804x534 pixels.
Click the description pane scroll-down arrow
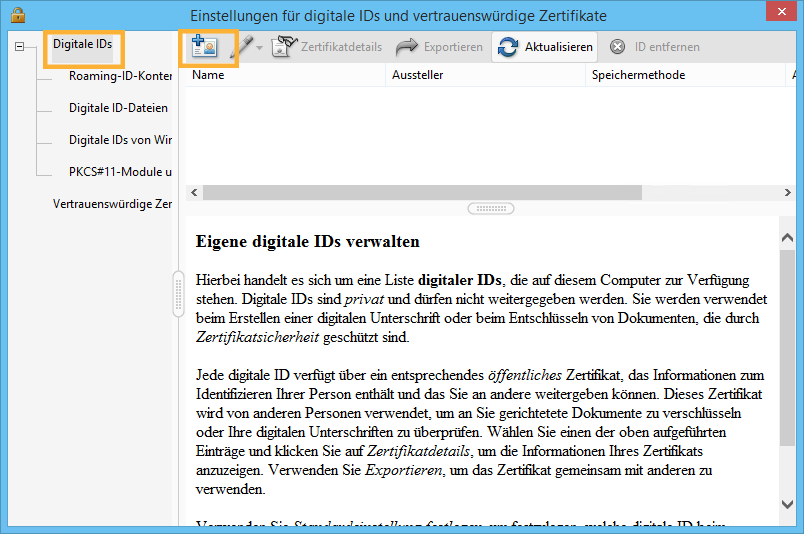[x=788, y=504]
